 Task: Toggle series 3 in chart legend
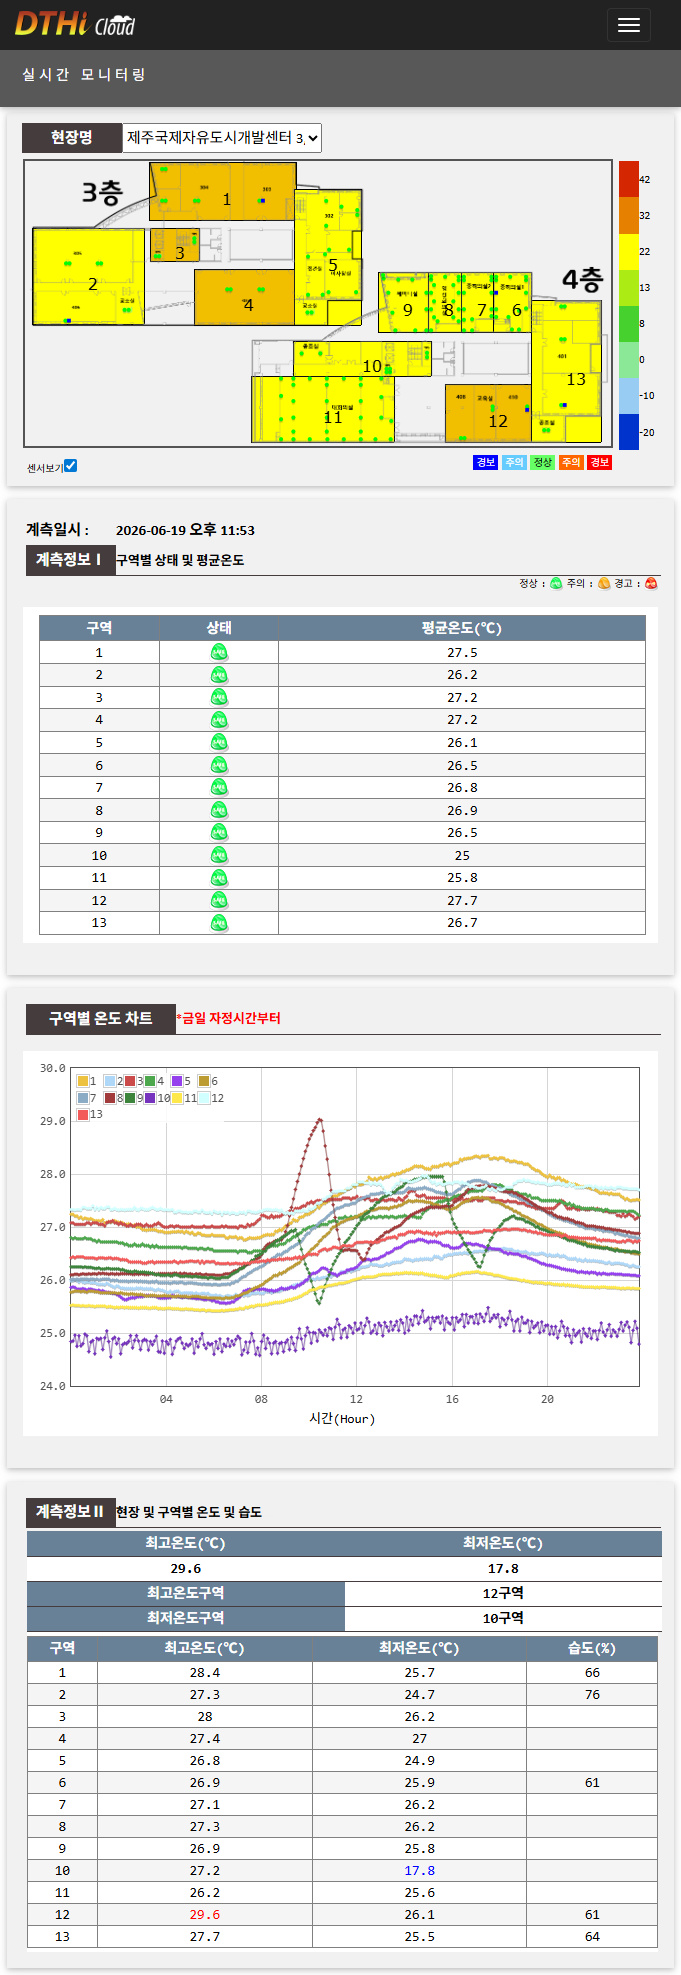pos(130,1081)
